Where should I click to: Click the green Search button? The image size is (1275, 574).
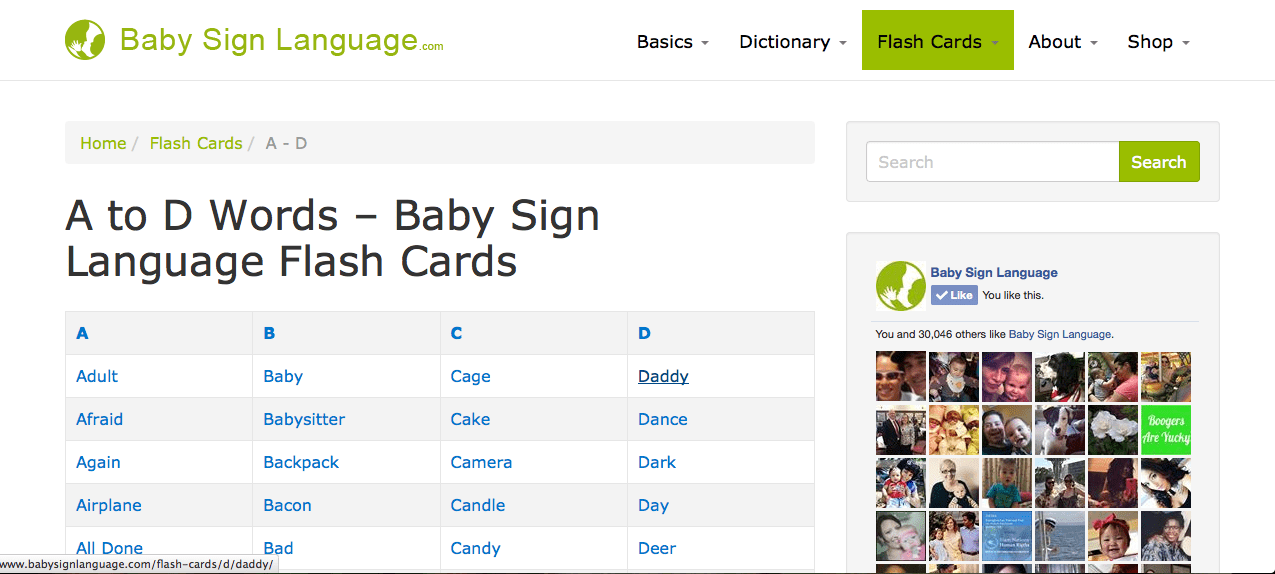tap(1159, 162)
